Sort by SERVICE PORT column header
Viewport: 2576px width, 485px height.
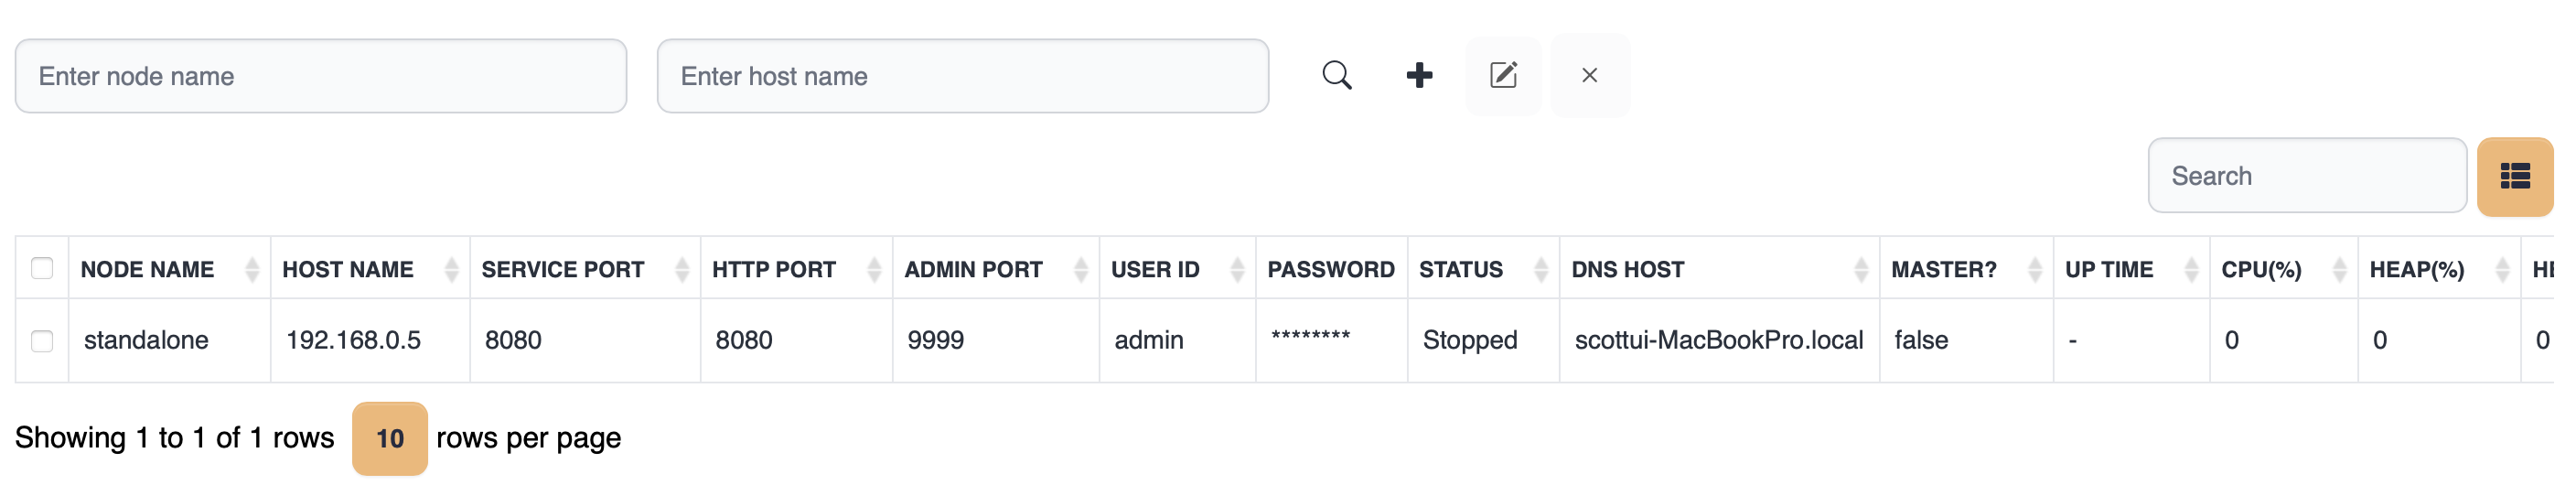(x=563, y=269)
